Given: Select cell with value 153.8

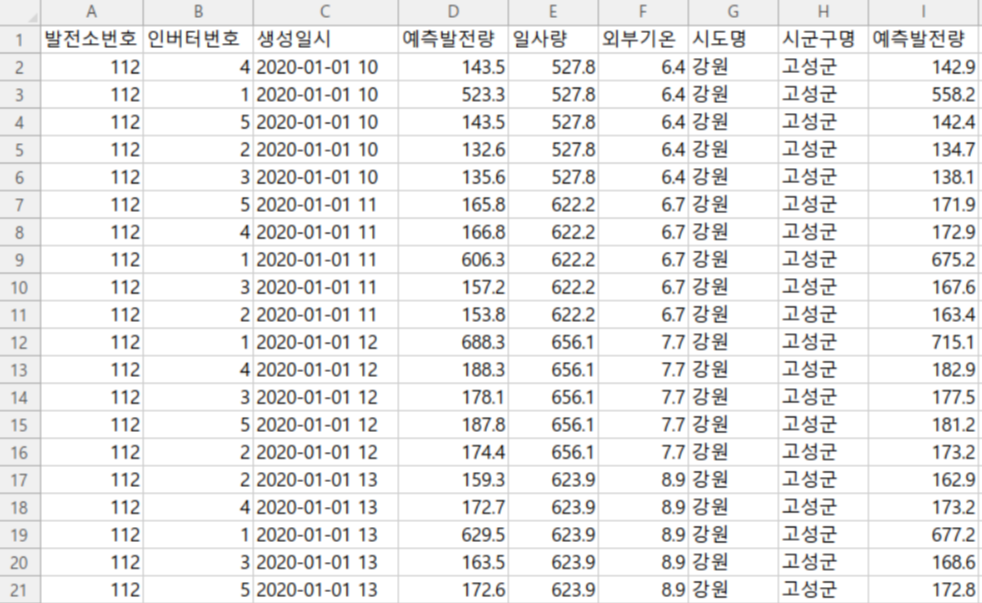Looking at the screenshot, I should tap(453, 315).
